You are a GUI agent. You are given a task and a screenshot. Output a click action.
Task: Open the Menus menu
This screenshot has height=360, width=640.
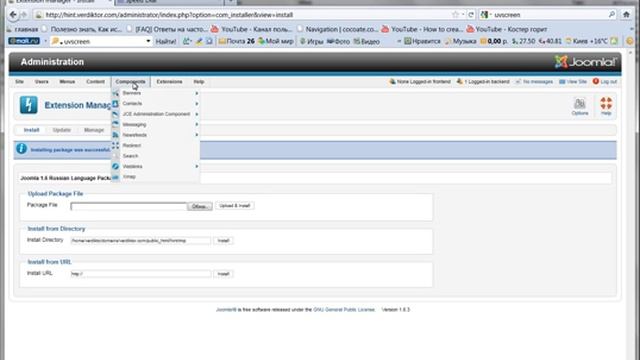click(67, 82)
